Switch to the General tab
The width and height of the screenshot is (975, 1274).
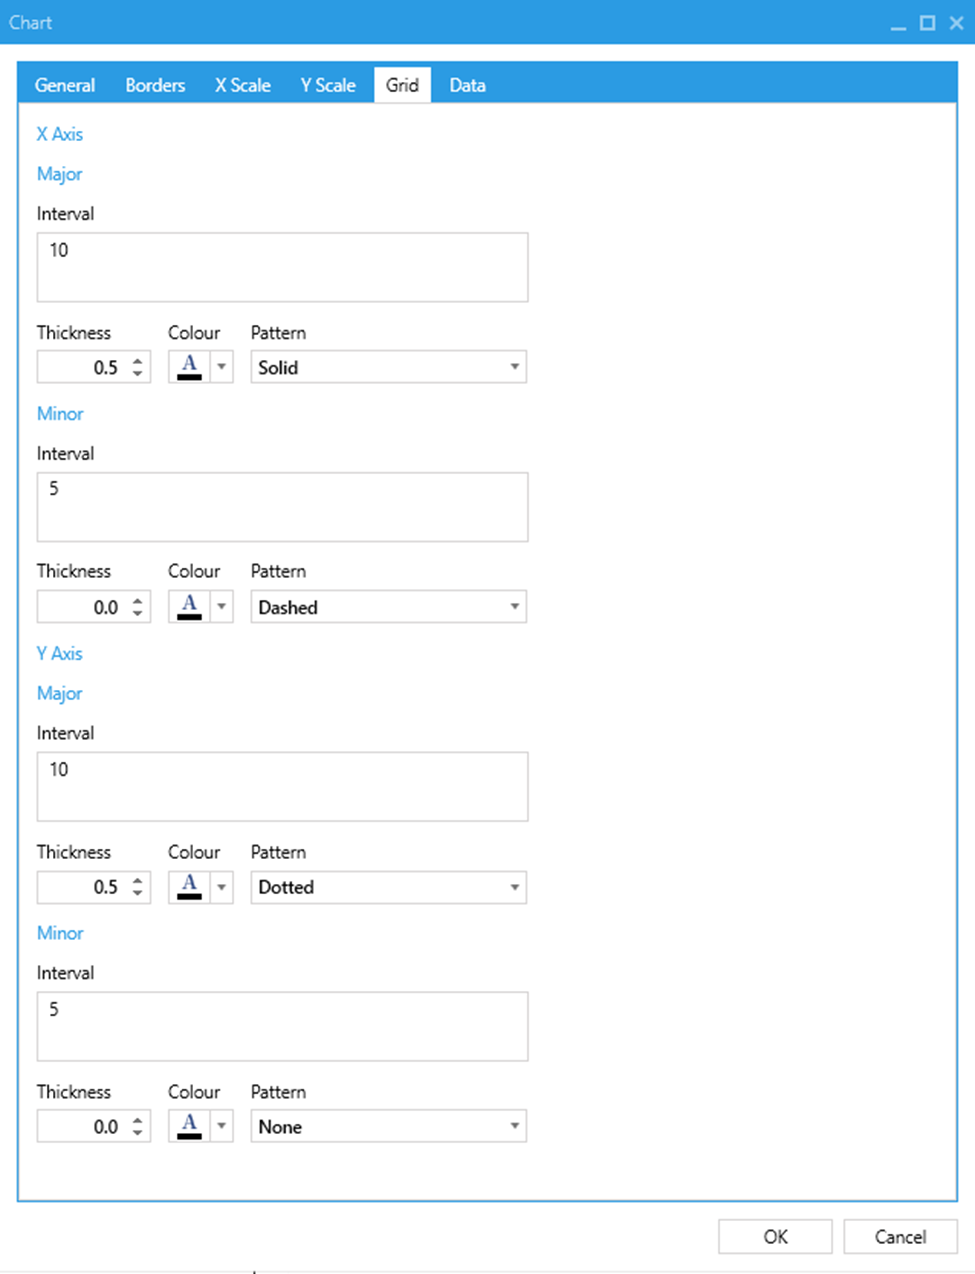pyautogui.click(x=65, y=85)
